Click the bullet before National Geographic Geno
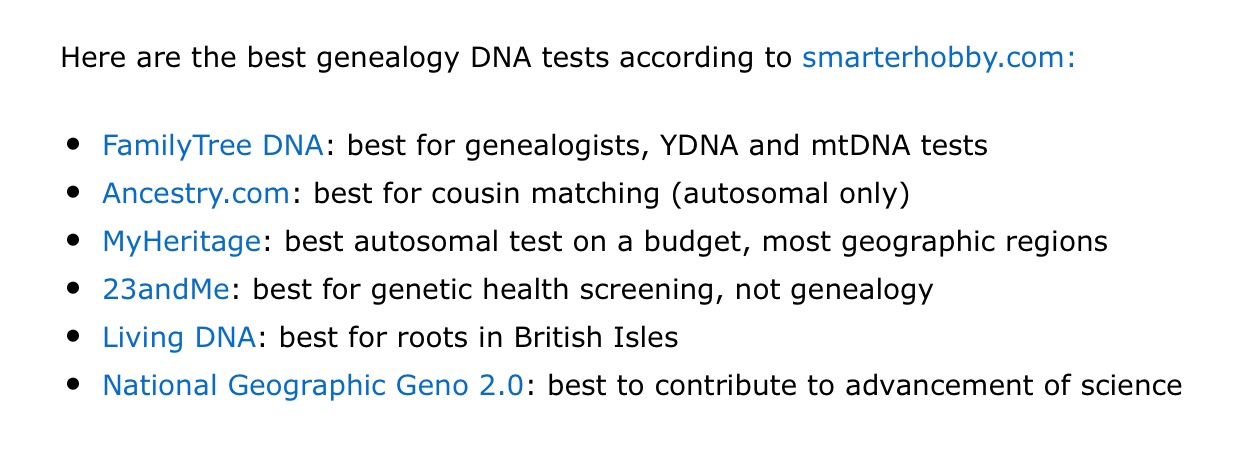1253x451 pixels. [73, 386]
